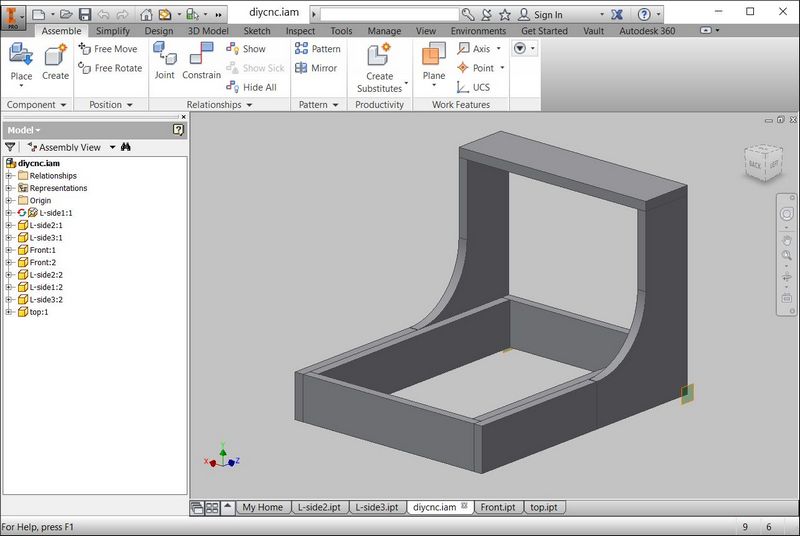Select the Free Rotate tool
800x536 pixels.
110,68
